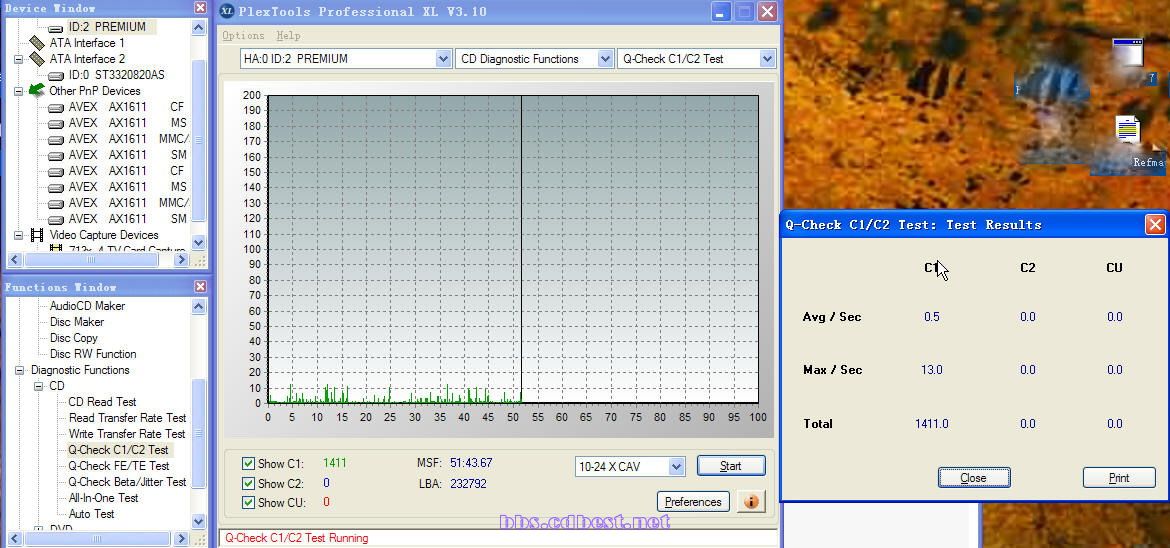Click the MSF value 51:43.67

coord(471,464)
